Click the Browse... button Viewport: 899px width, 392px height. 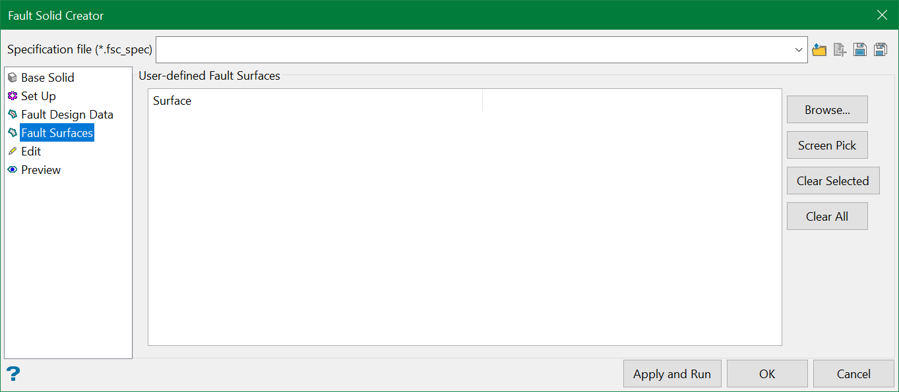(827, 109)
